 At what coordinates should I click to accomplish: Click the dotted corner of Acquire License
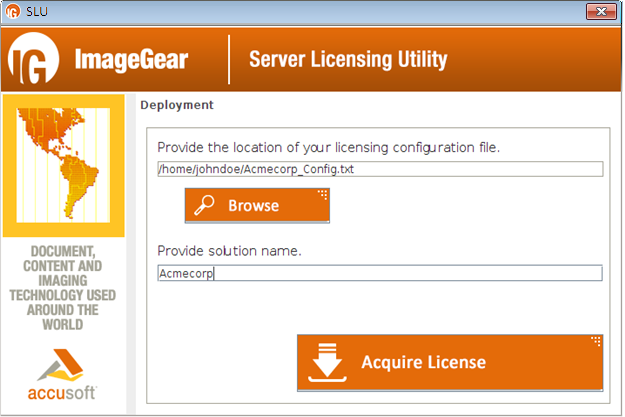596,342
